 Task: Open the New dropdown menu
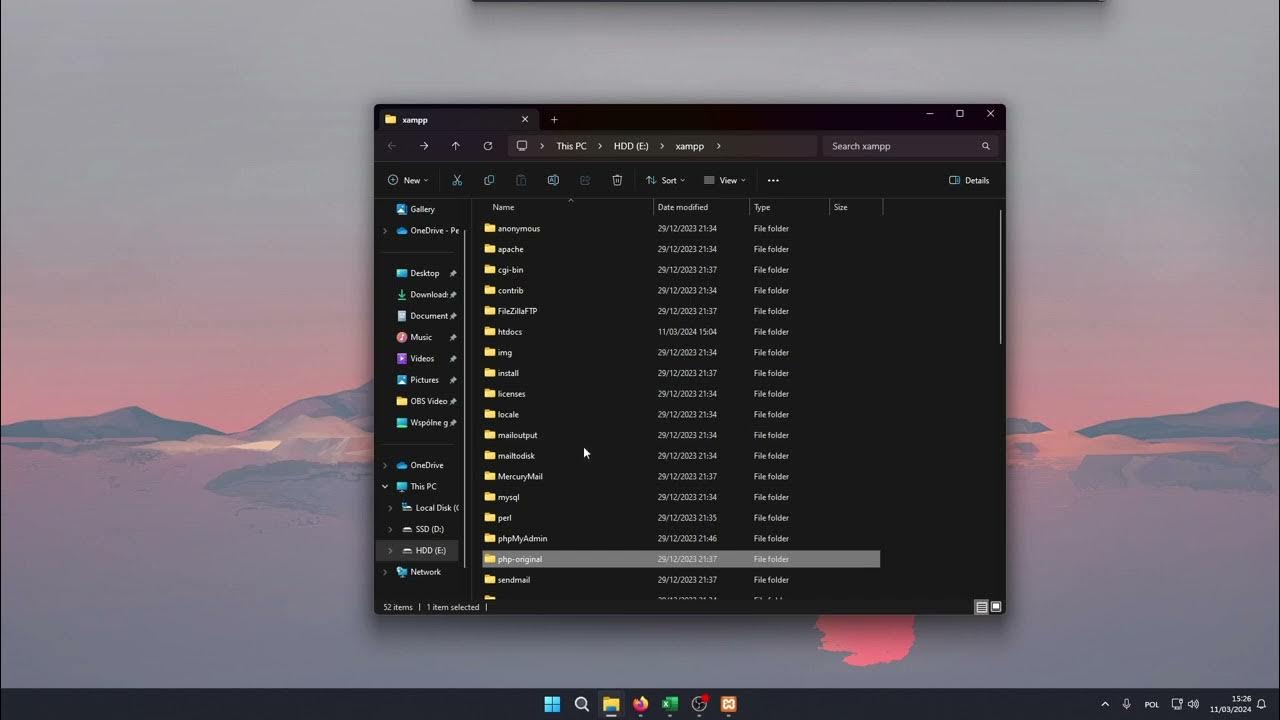408,180
